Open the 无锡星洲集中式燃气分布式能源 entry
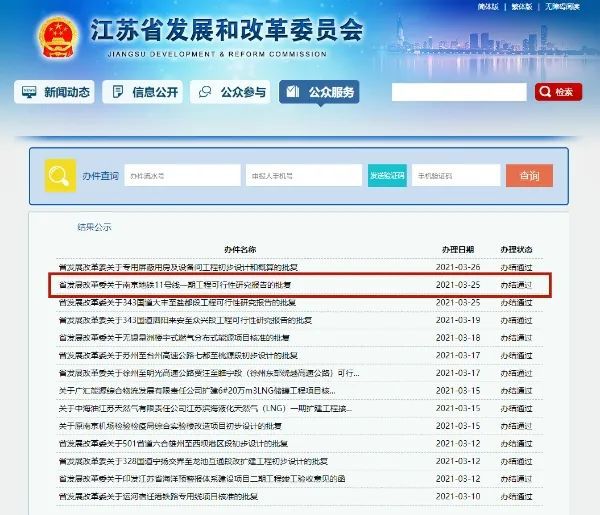The height and width of the screenshot is (515, 600). (x=174, y=337)
